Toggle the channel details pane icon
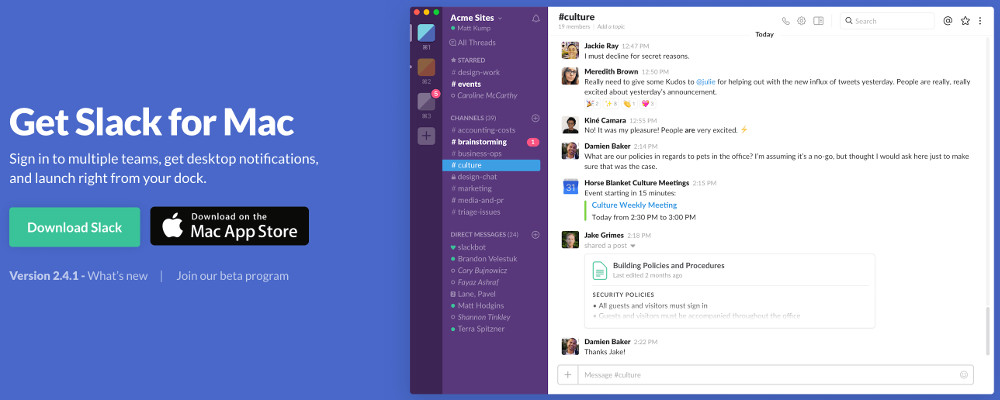Screen dimensions: 1000x400 [x=818, y=21]
